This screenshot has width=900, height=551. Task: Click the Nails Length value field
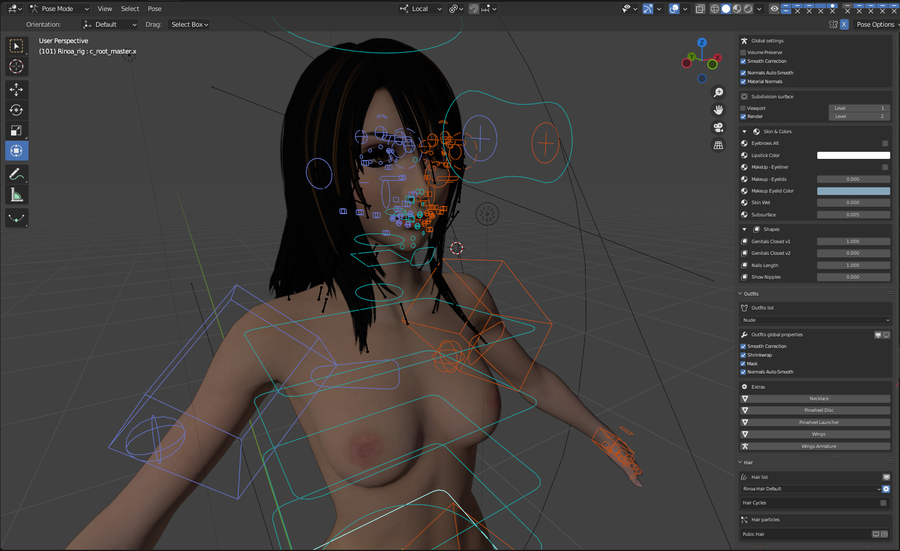(x=854, y=265)
